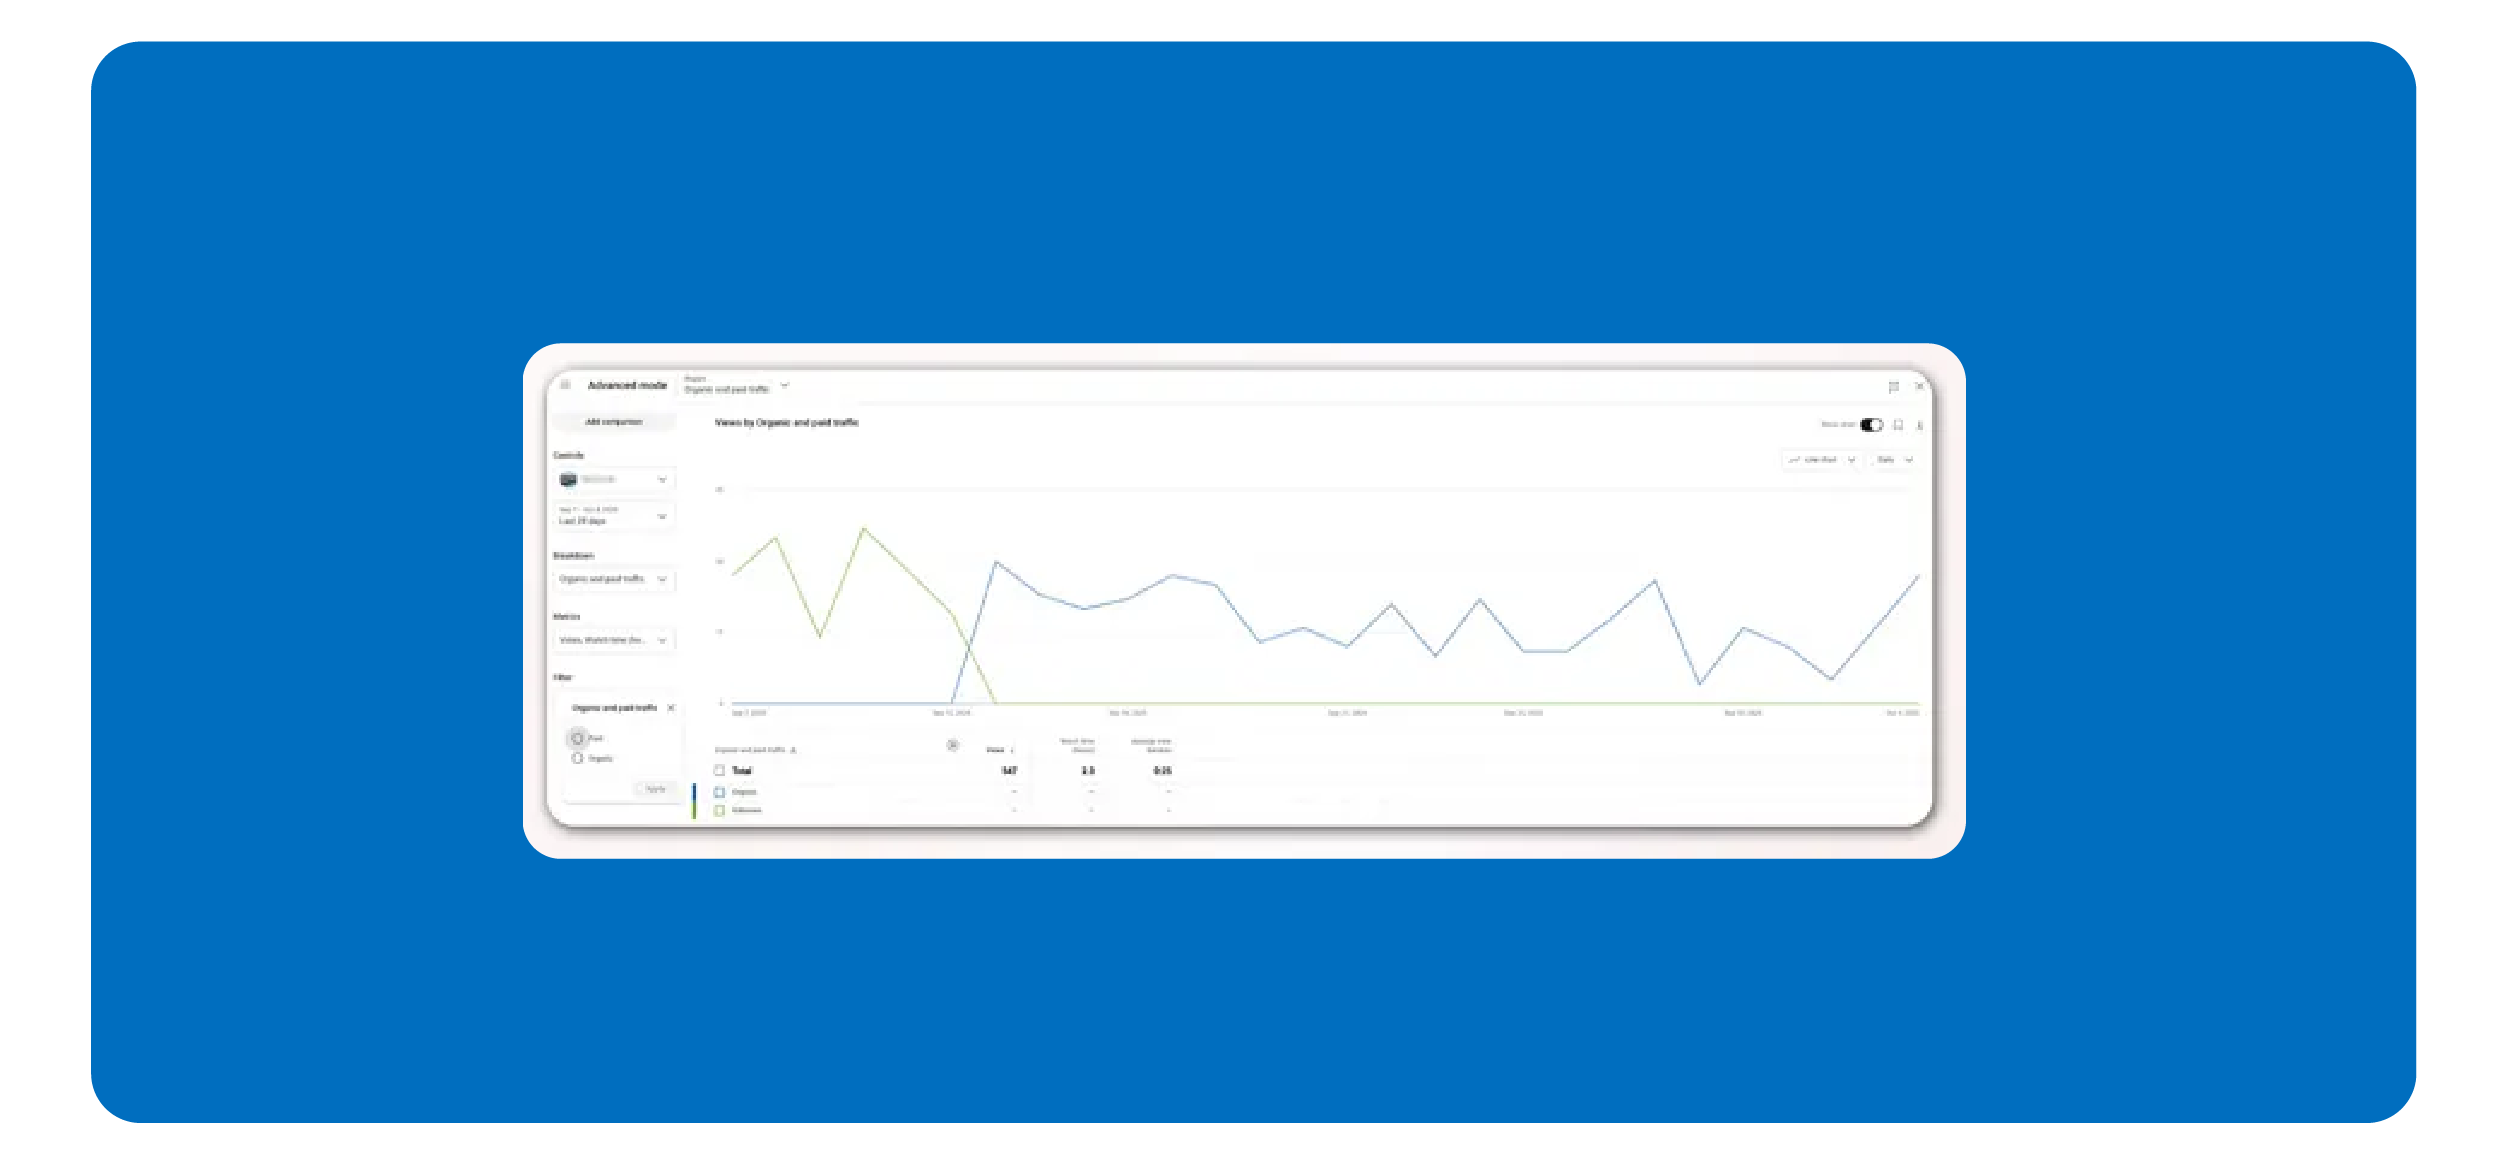Remove the Organic and paid traffic filter
The image size is (2500, 1165).
[x=671, y=708]
